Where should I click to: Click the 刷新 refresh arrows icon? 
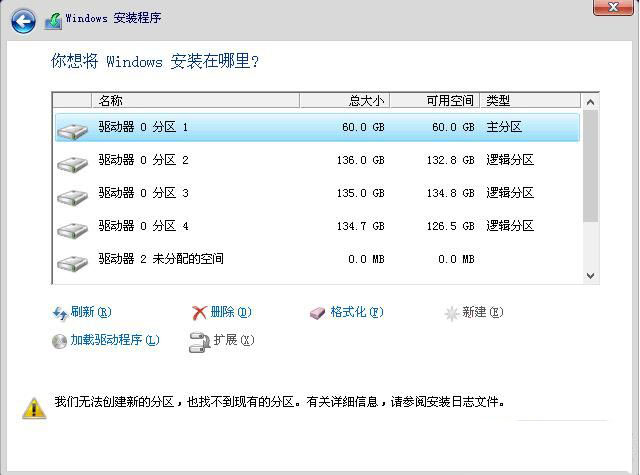(x=60, y=313)
